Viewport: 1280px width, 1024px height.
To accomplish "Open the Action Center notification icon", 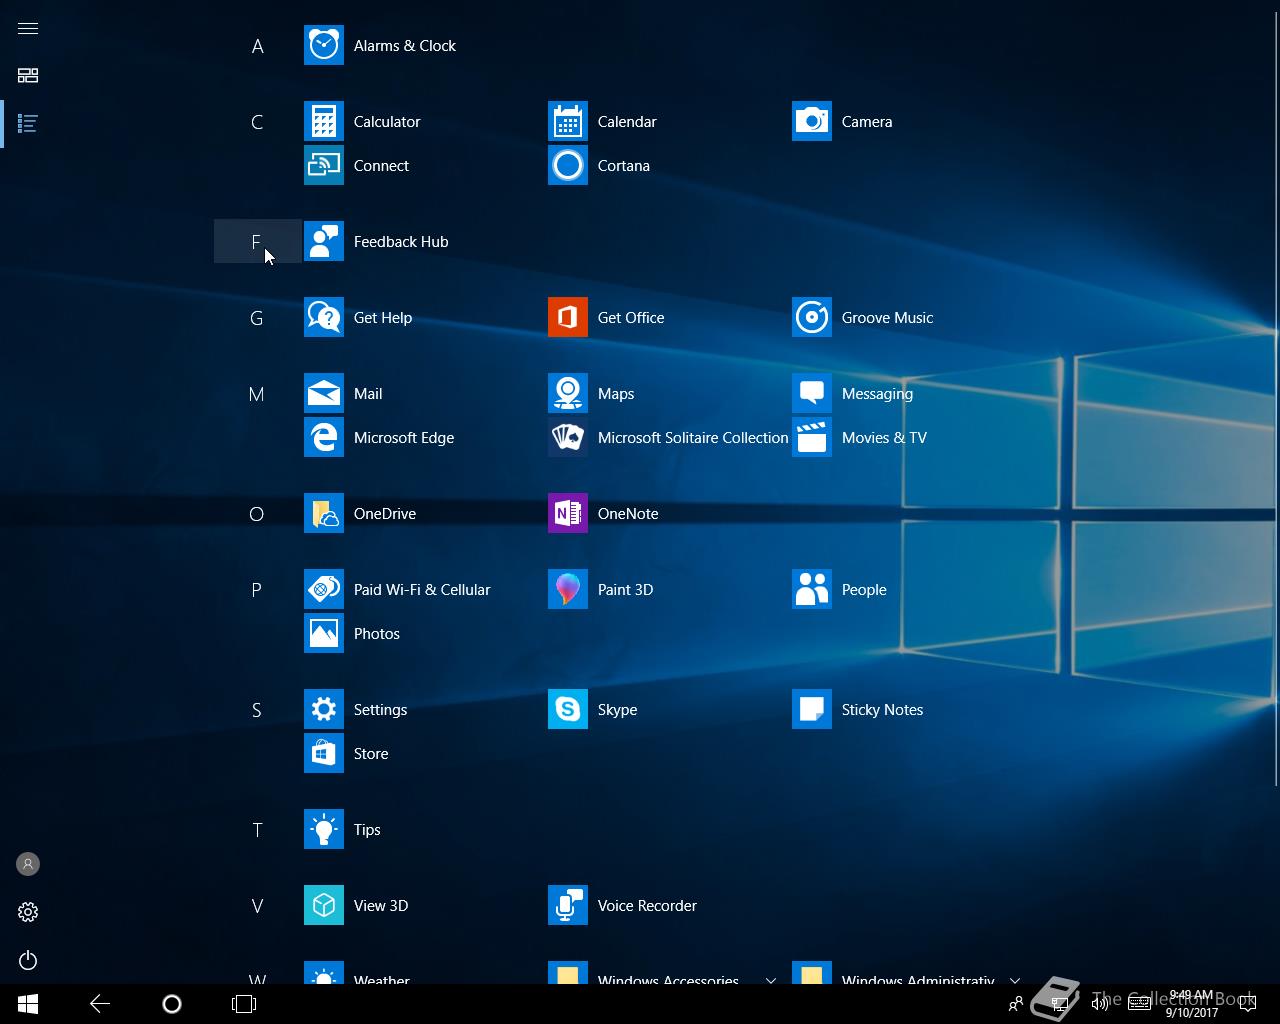I will (x=1247, y=1004).
